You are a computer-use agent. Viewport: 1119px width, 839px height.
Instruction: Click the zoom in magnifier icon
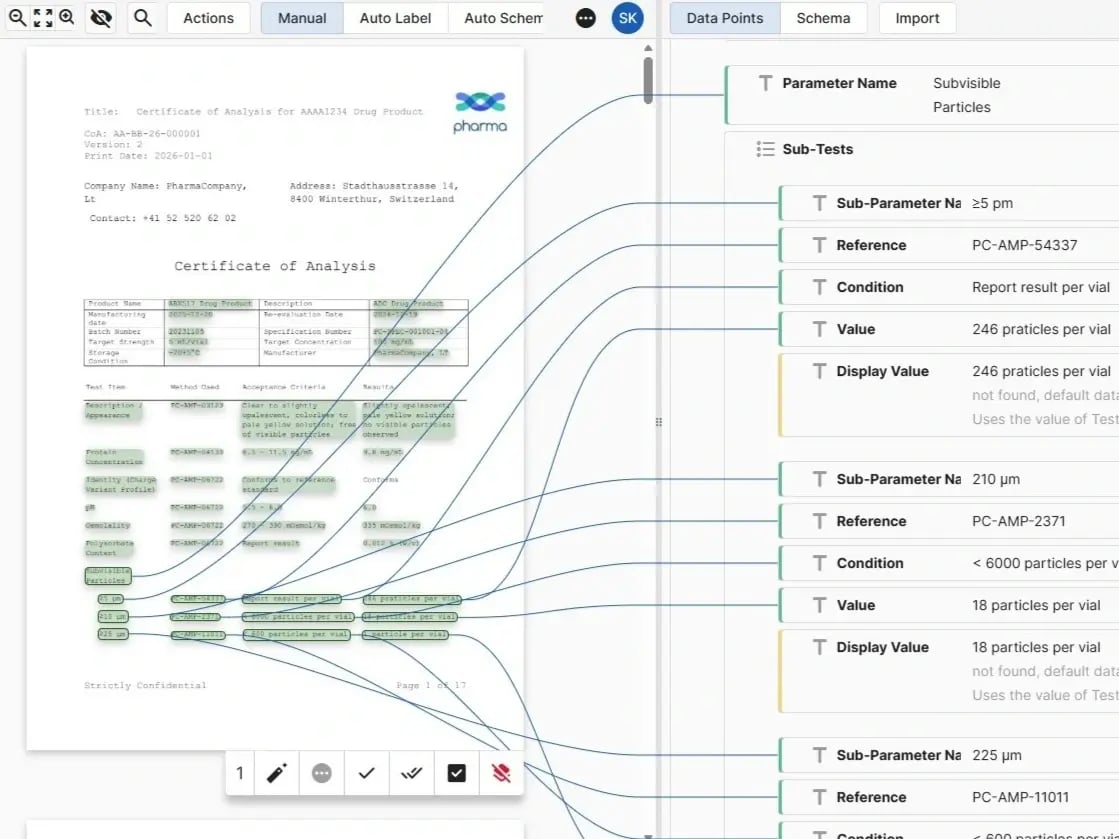(66, 17)
